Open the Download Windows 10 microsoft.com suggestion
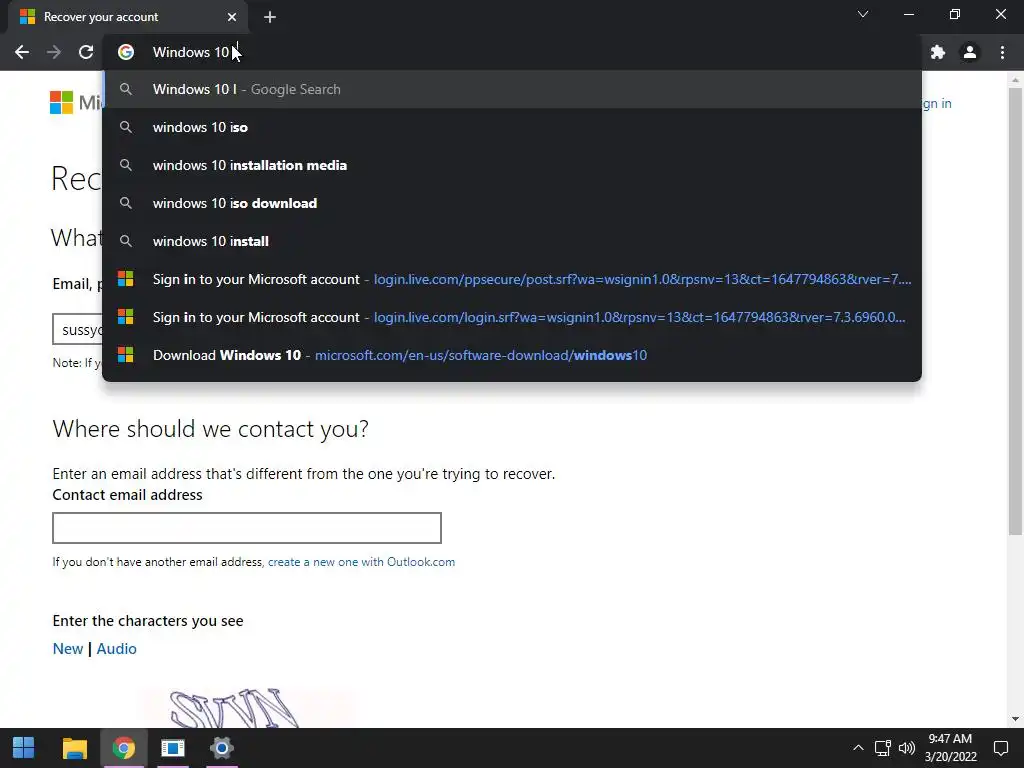The height and width of the screenshot is (768, 1024). point(512,355)
